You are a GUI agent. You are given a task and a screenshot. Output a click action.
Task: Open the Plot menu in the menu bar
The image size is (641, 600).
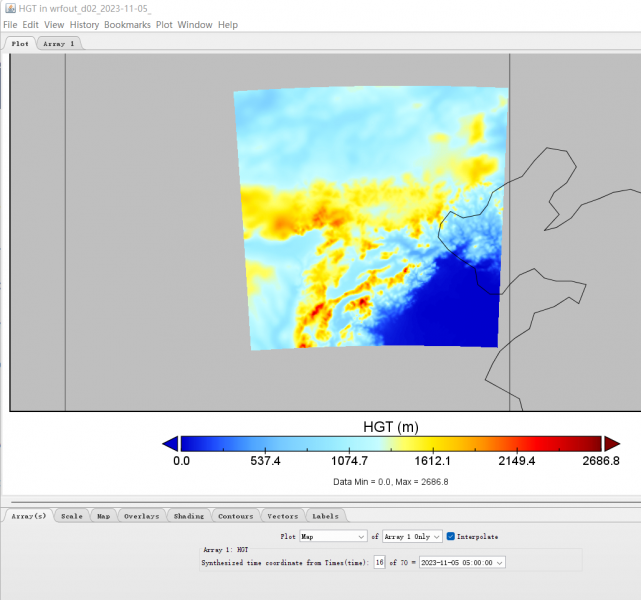(x=164, y=24)
